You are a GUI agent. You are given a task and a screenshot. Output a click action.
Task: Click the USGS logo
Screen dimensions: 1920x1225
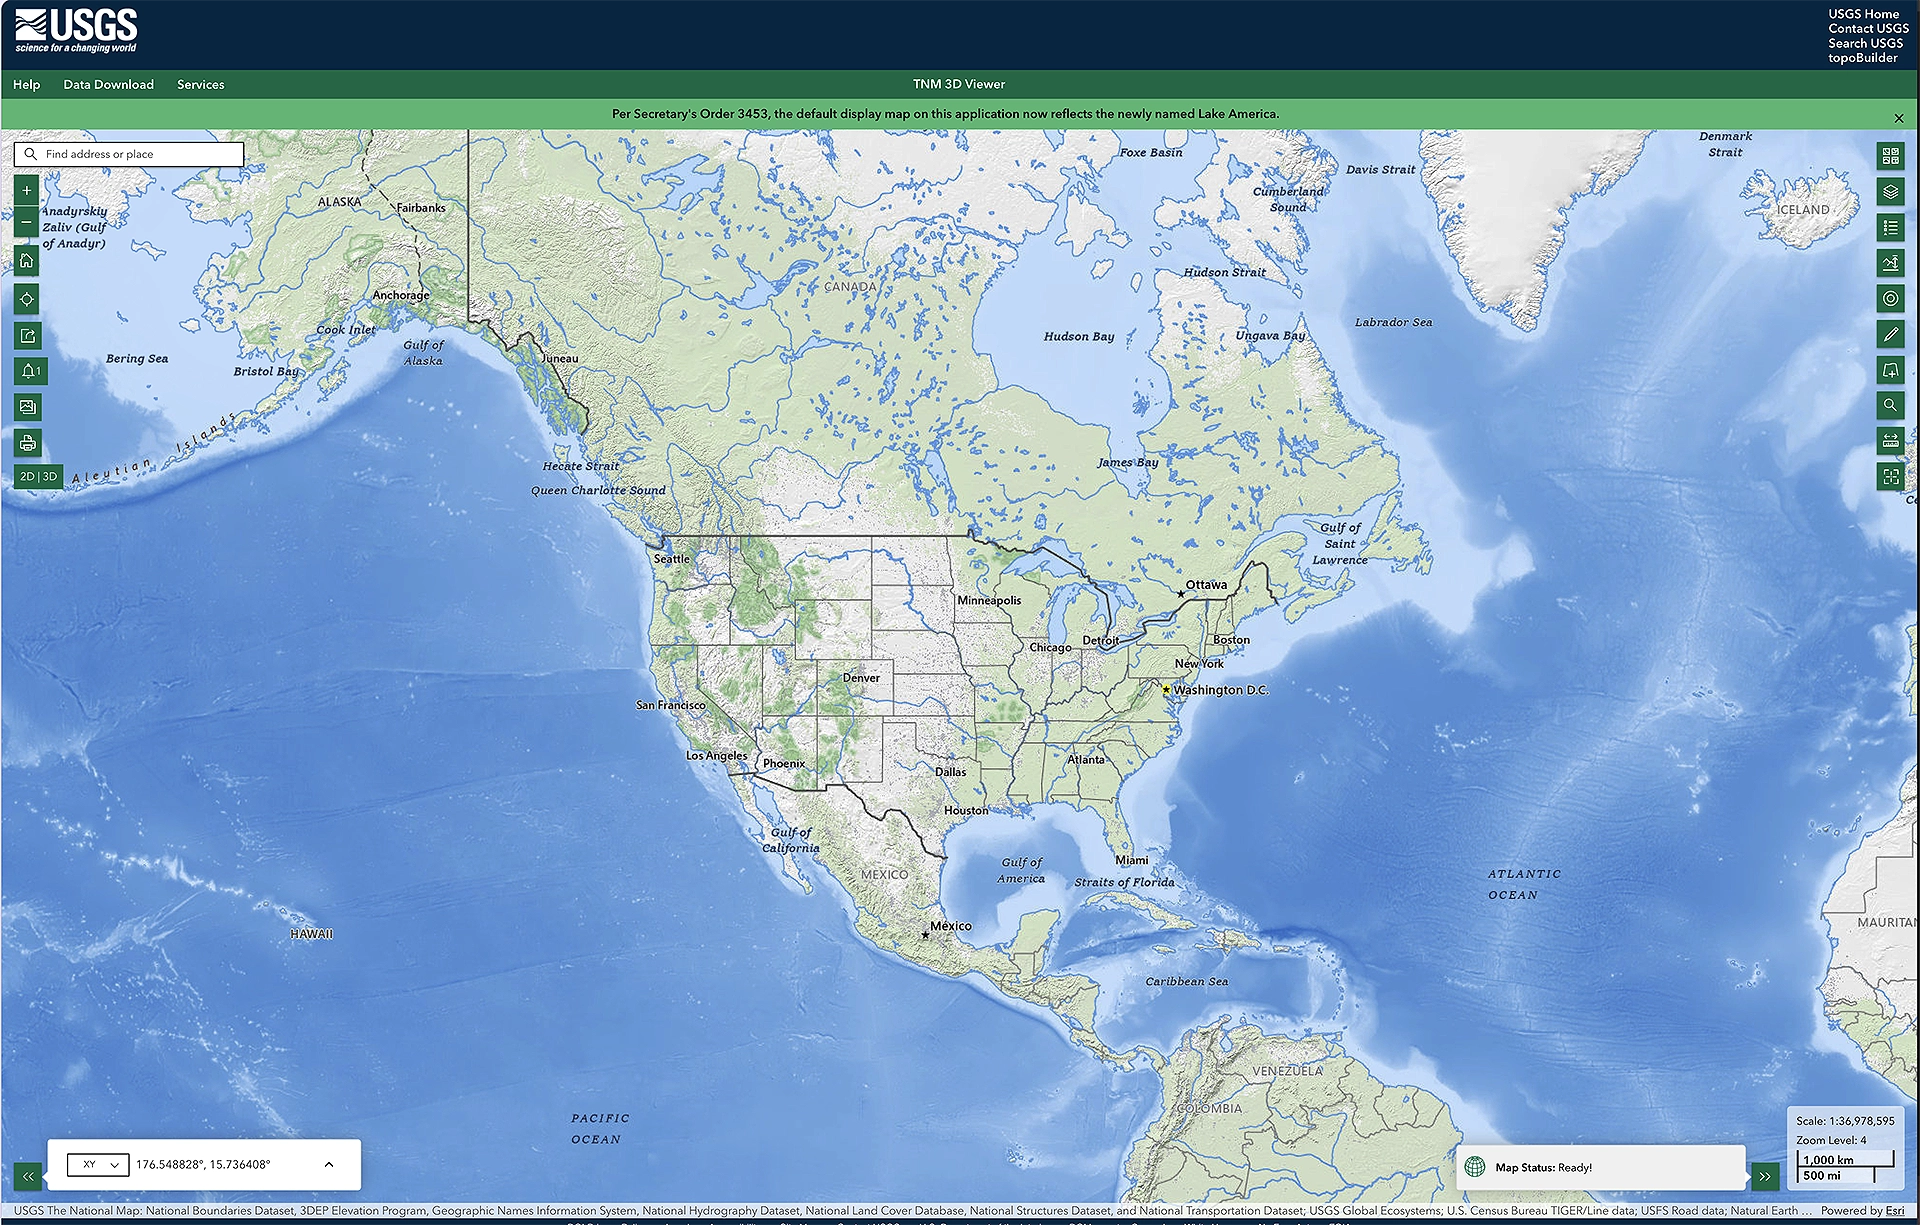pyautogui.click(x=76, y=32)
